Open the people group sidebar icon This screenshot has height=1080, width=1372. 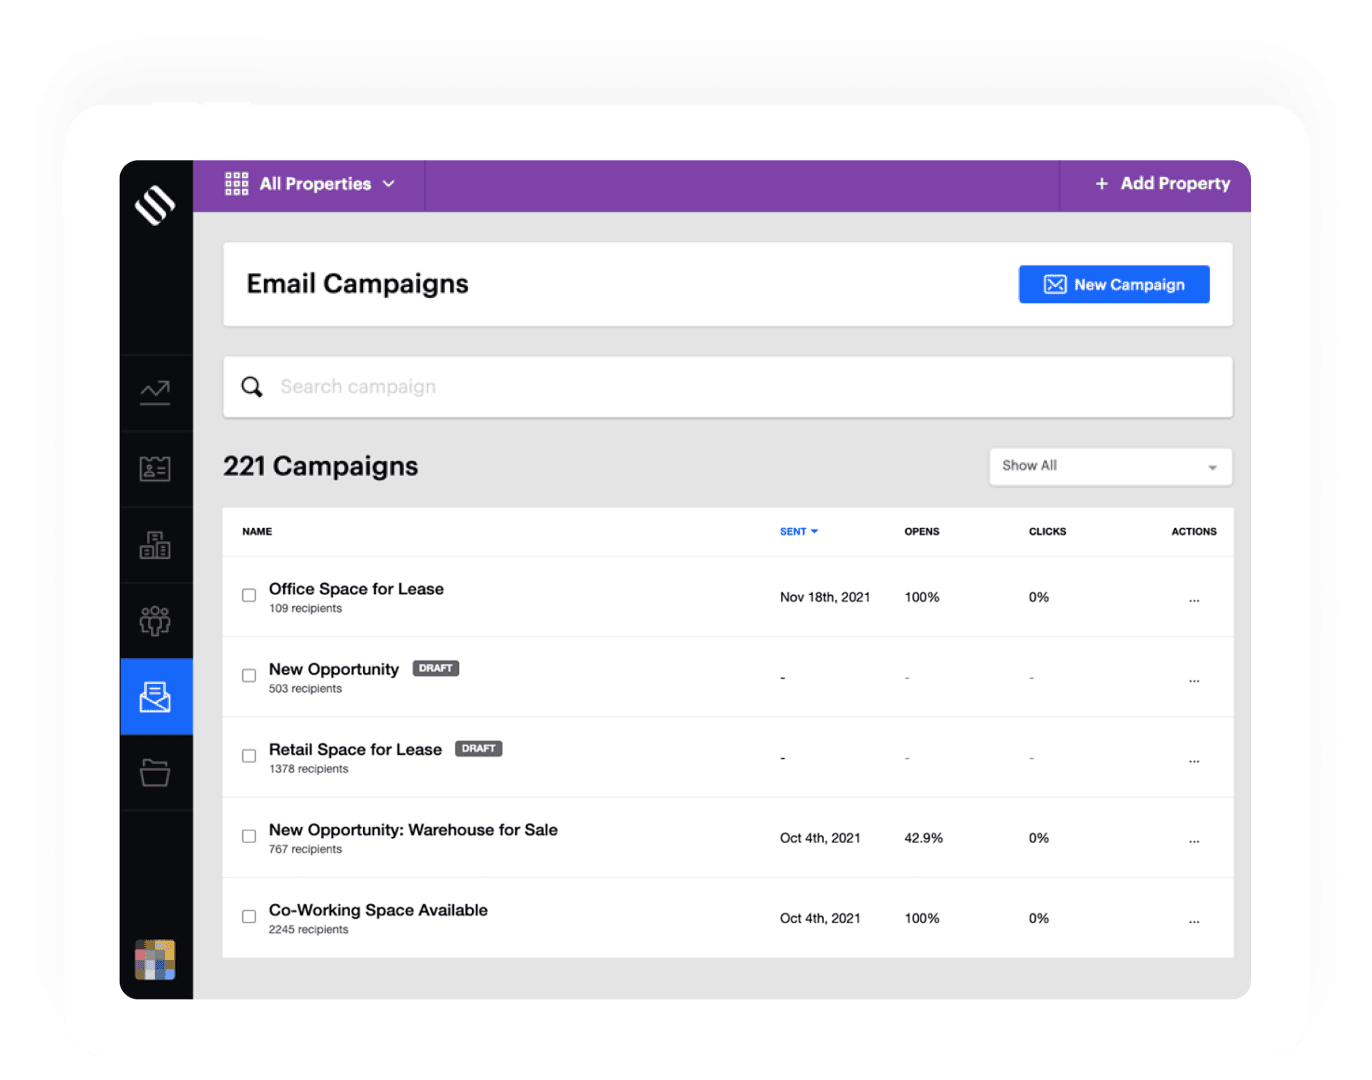coord(155,621)
